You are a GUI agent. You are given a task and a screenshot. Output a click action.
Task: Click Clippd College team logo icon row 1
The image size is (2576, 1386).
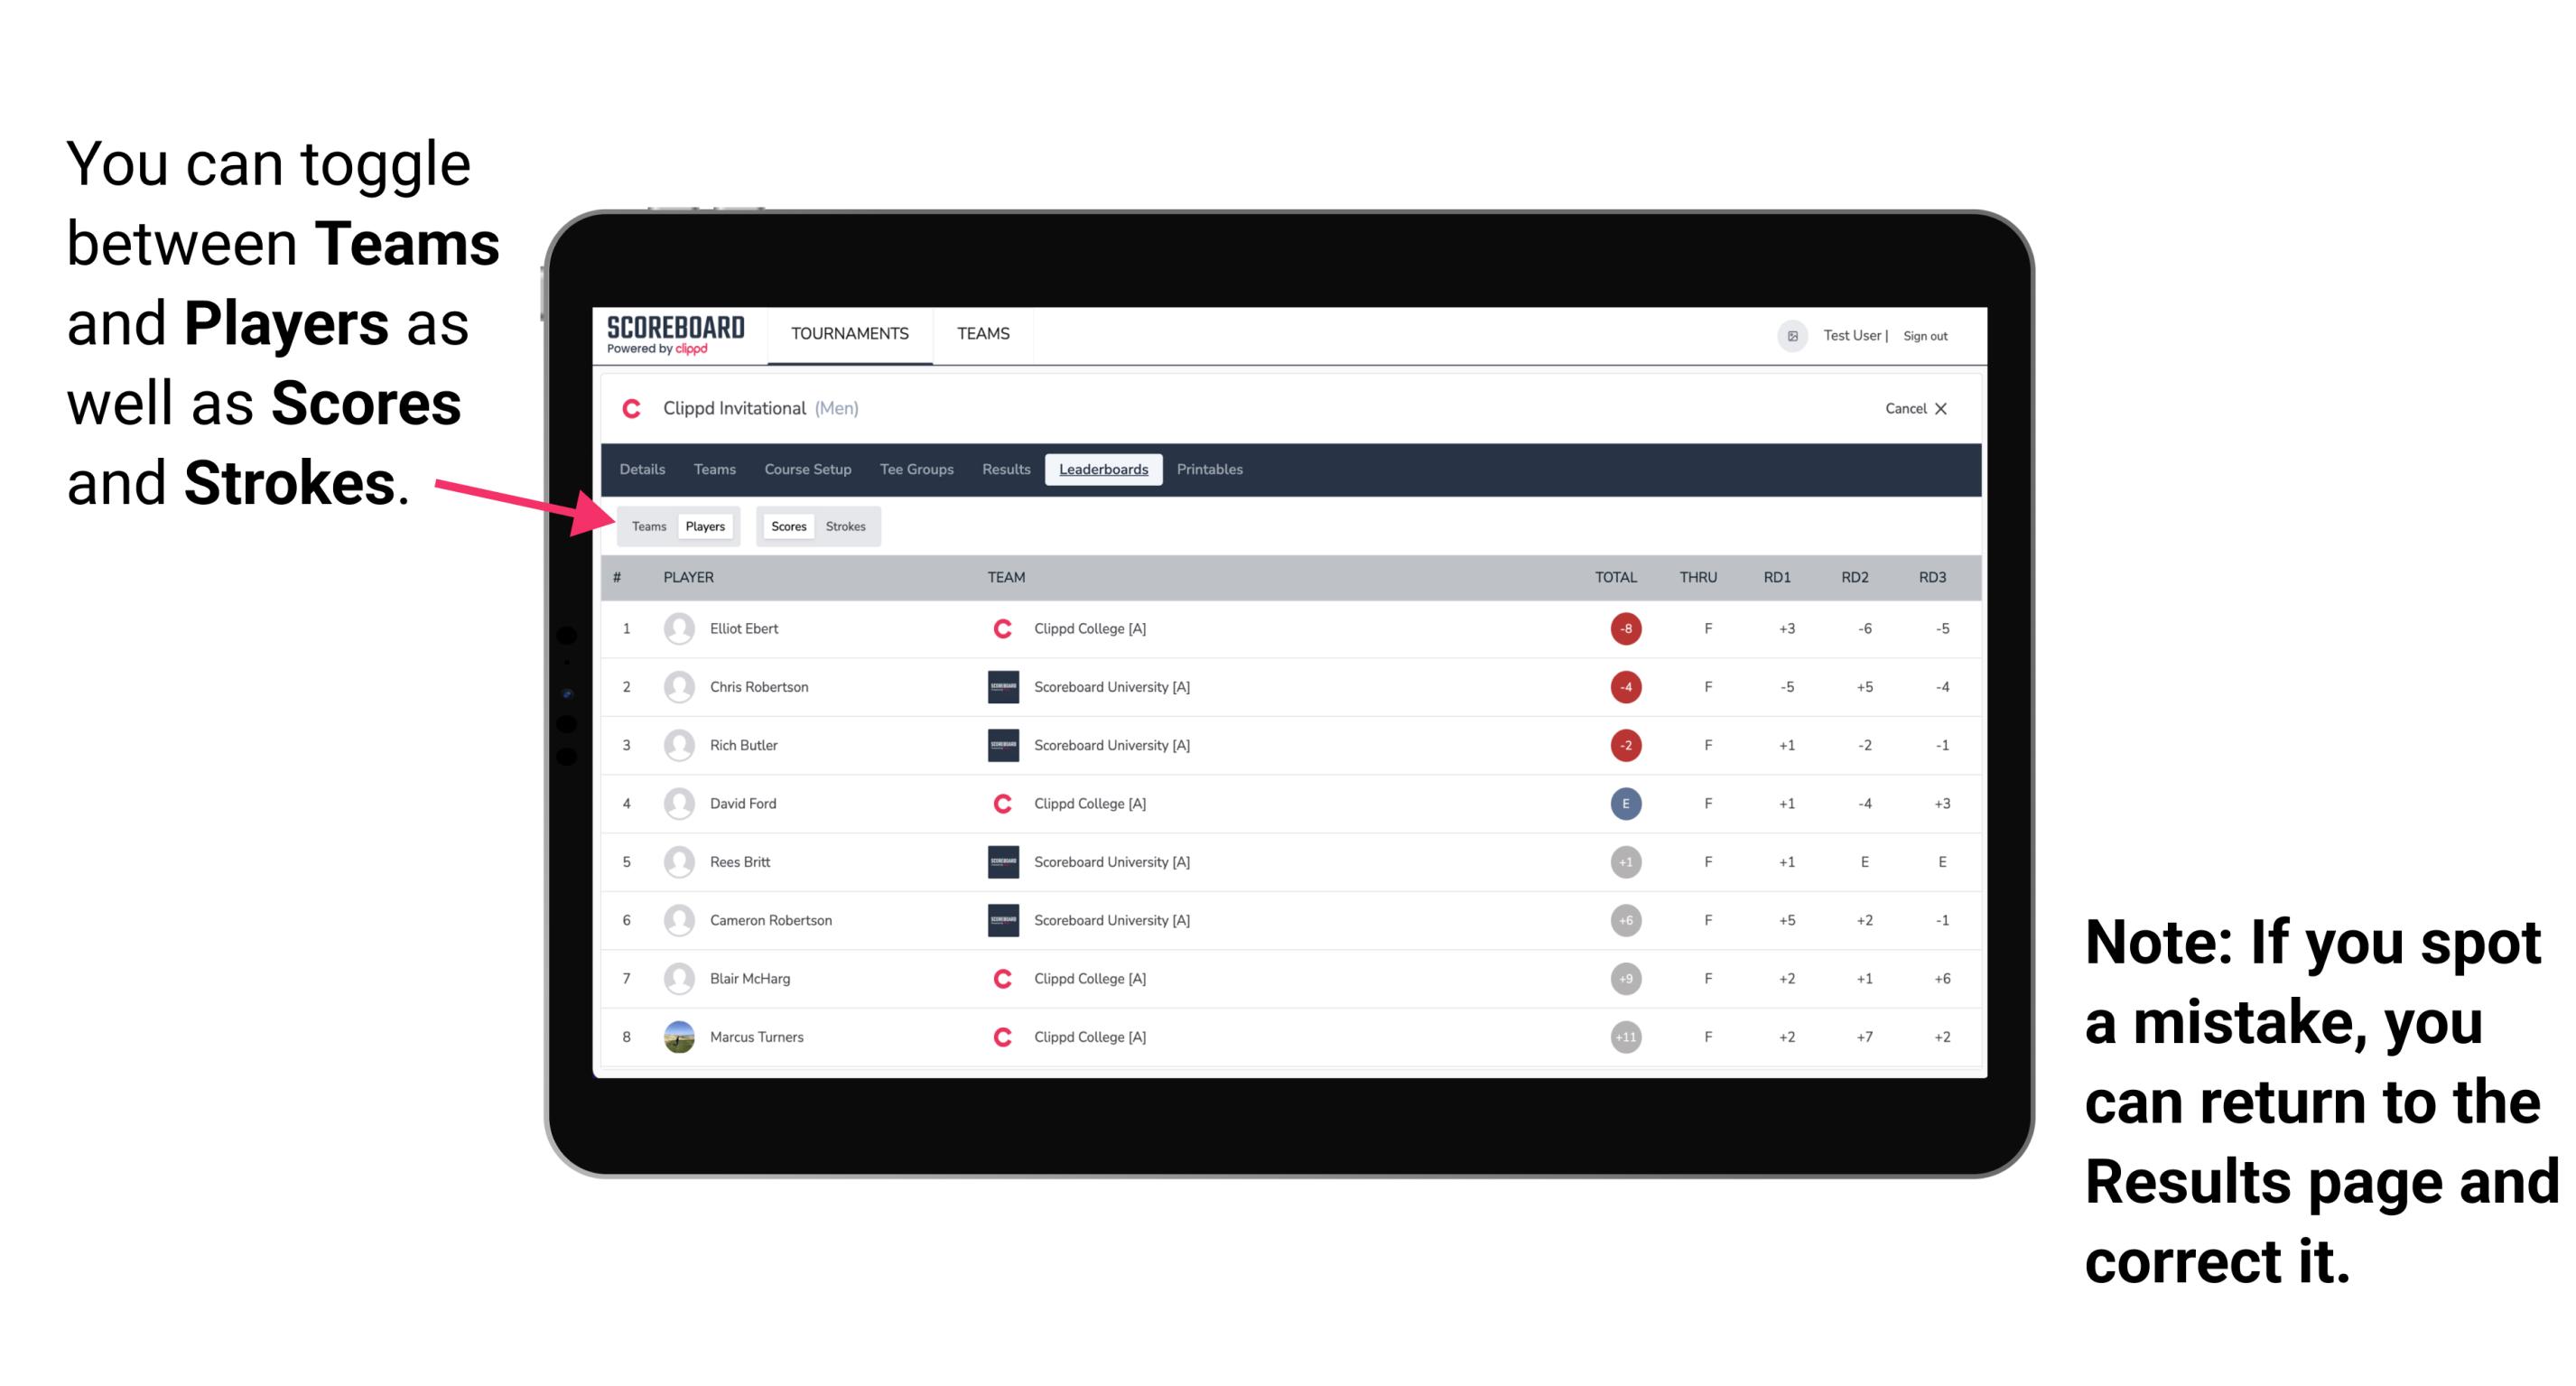1000,628
